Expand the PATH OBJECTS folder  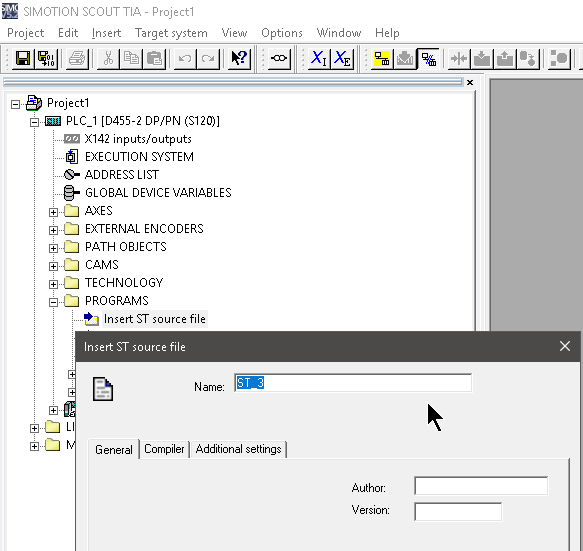(54, 248)
